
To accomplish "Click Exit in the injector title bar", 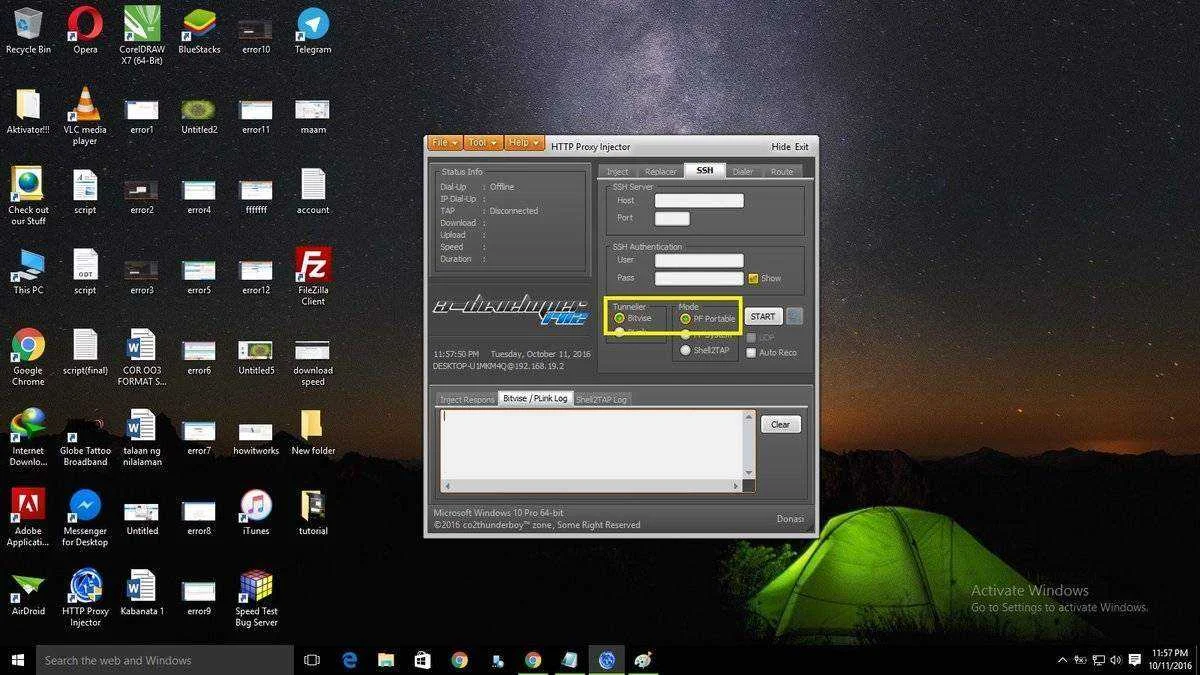I will (801, 146).
